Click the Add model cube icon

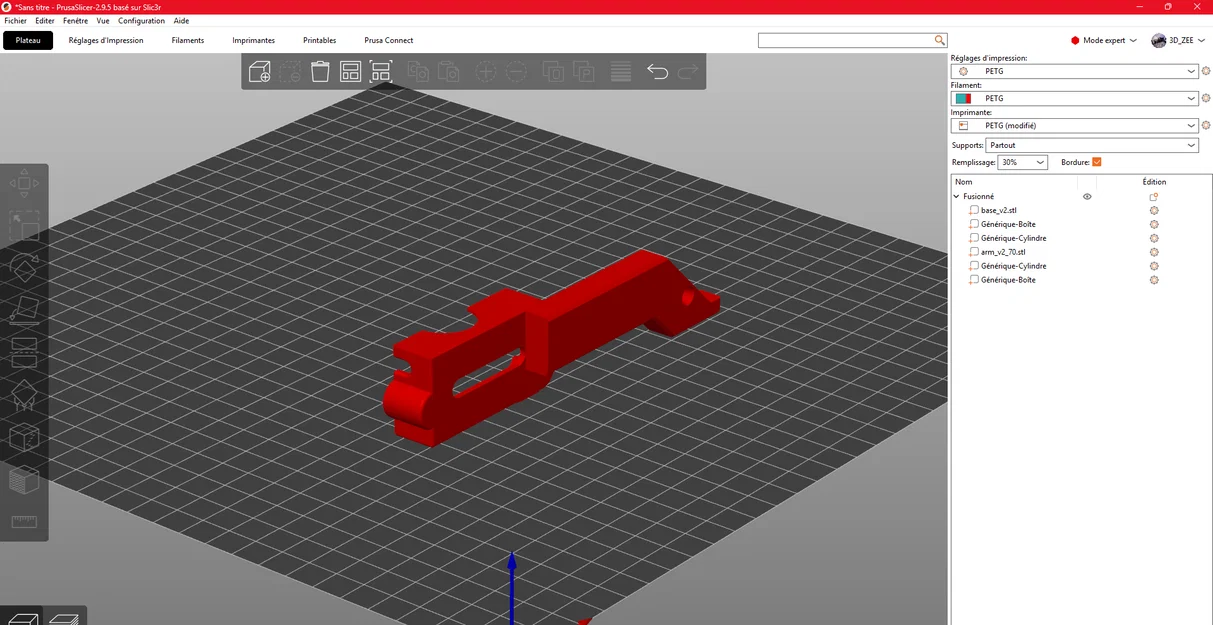click(x=259, y=71)
